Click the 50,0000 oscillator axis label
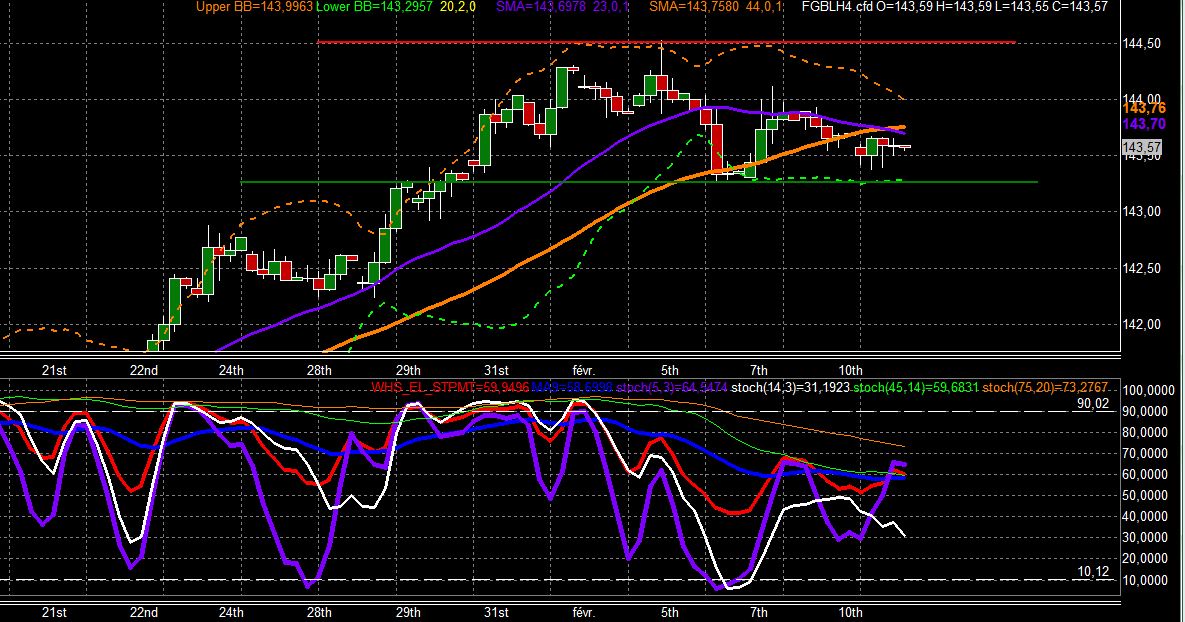Image resolution: width=1185 pixels, height=622 pixels. [x=1149, y=496]
